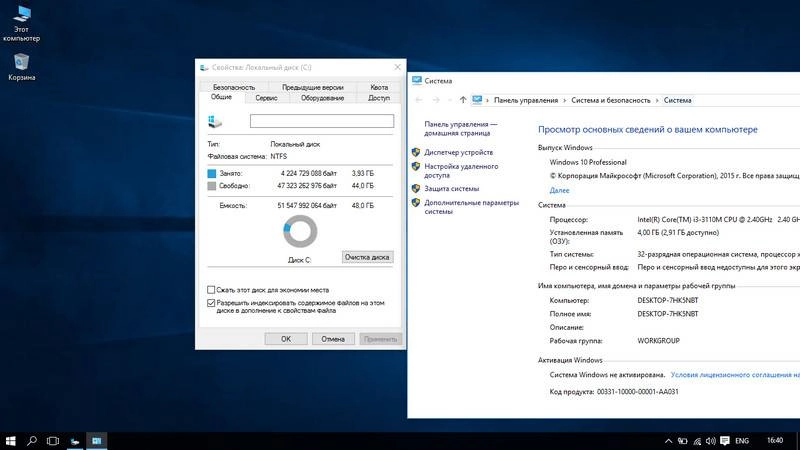The width and height of the screenshot is (800, 450).
Task: Open Настройка удаленного доступа link
Action: click(461, 170)
